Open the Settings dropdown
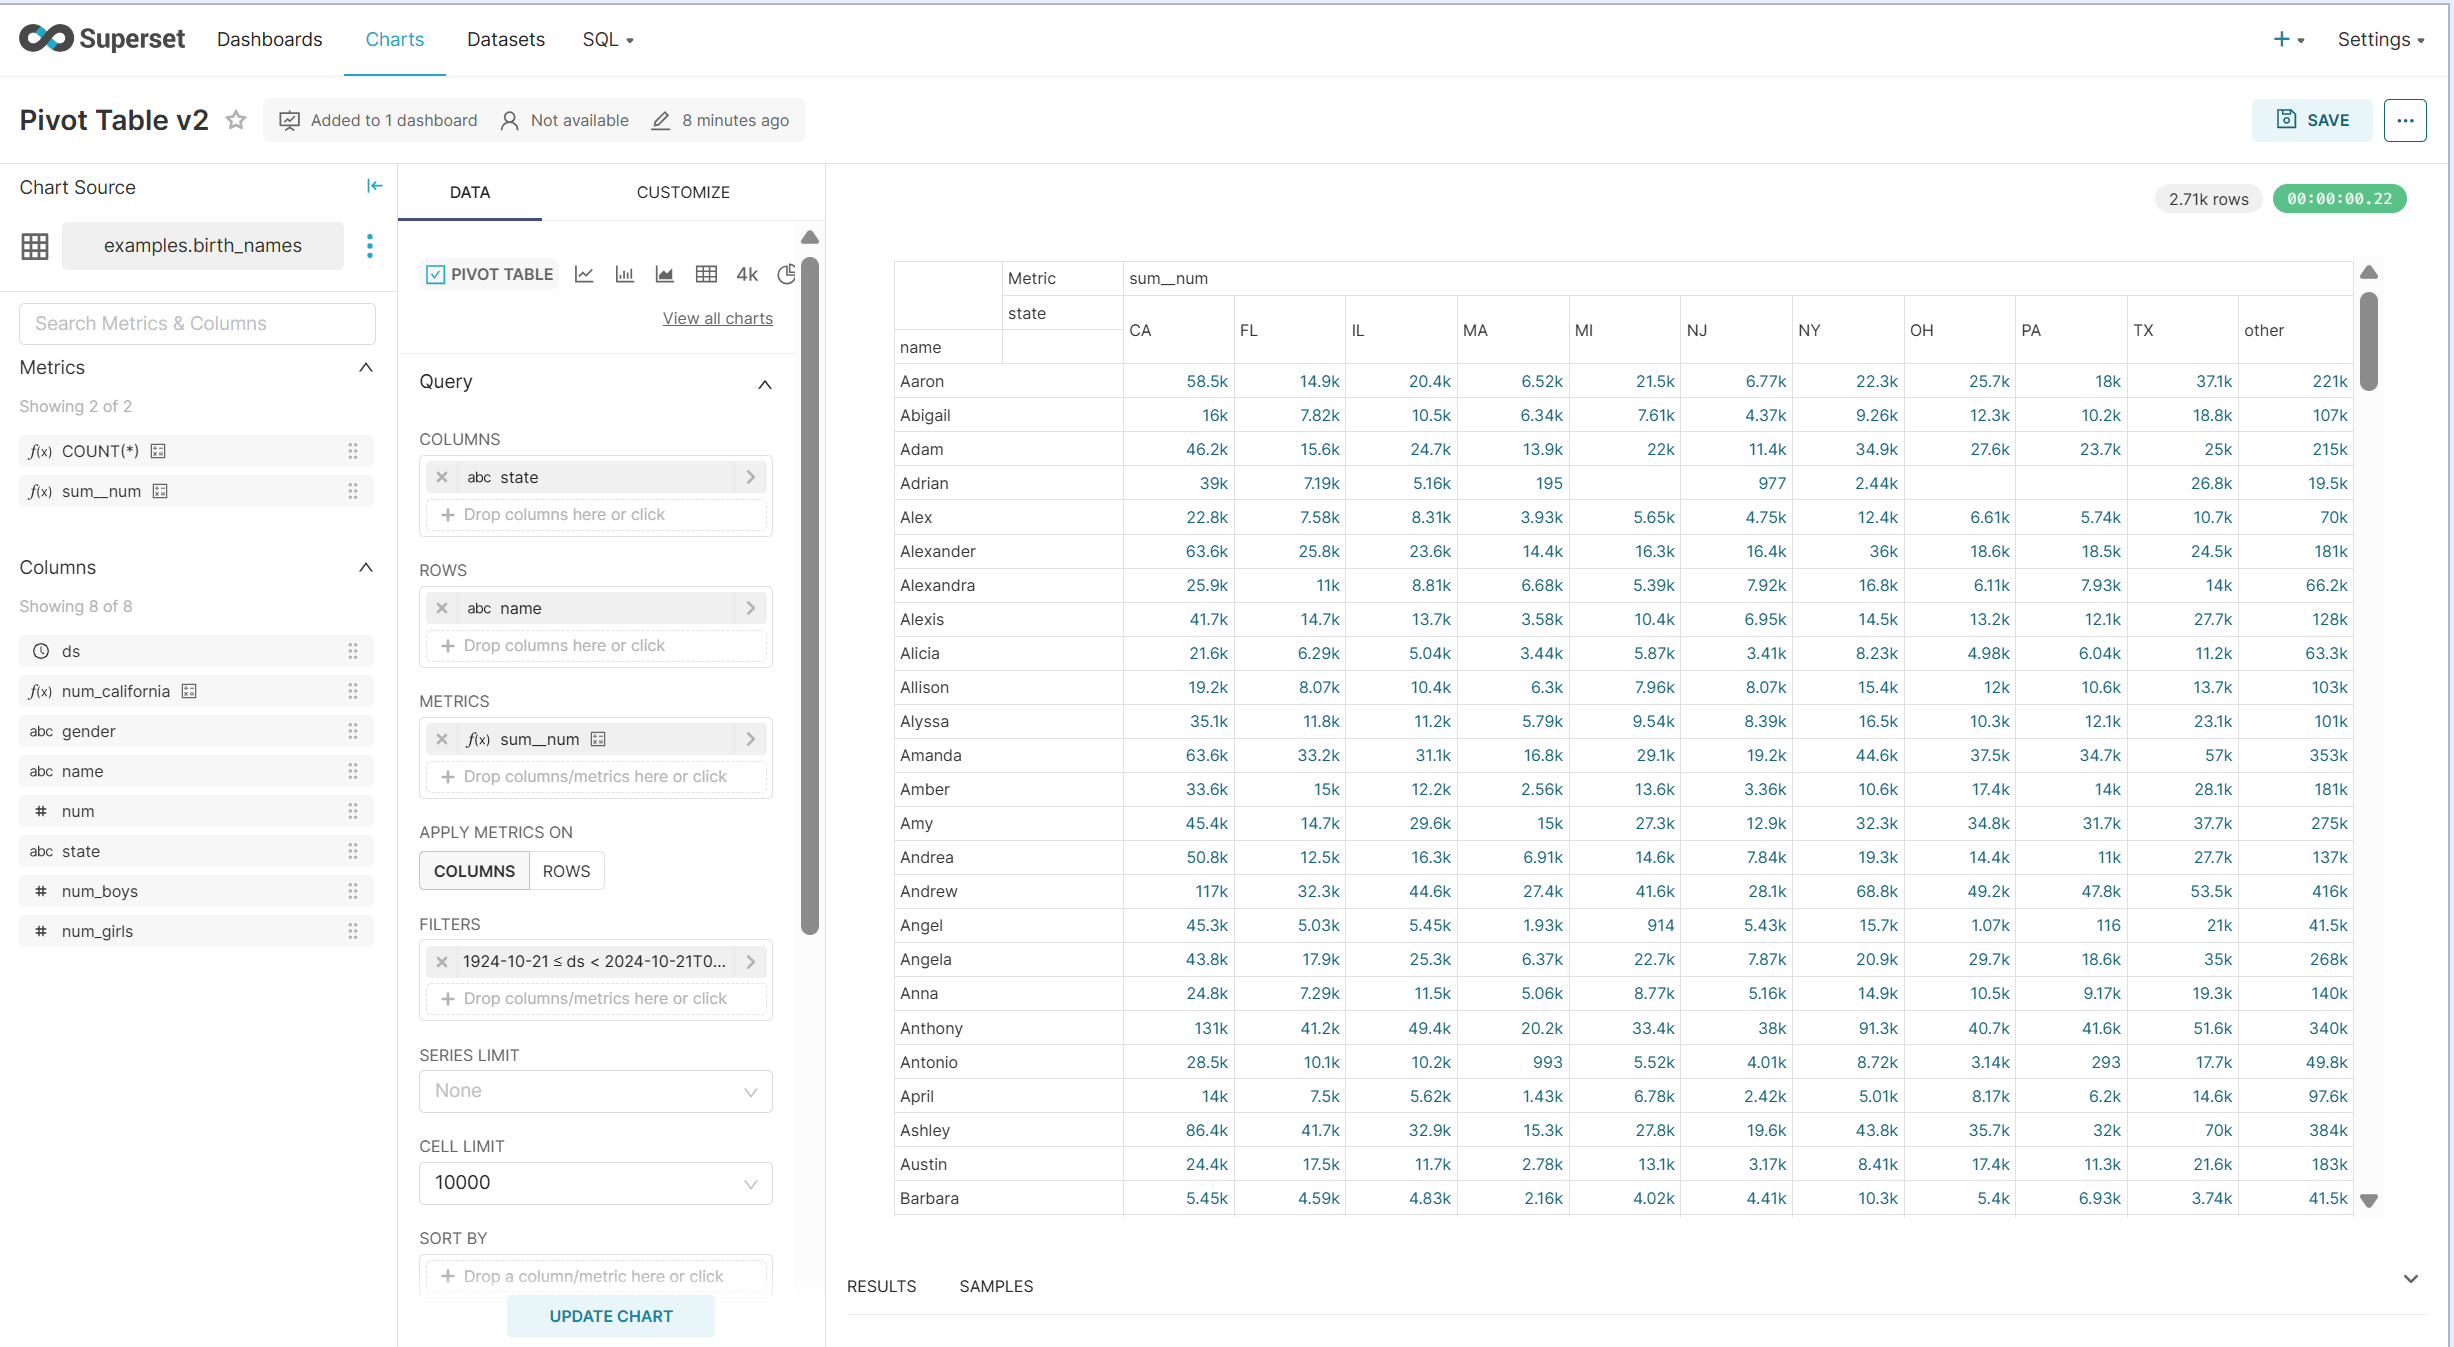This screenshot has width=2454, height=1347. coord(2381,39)
